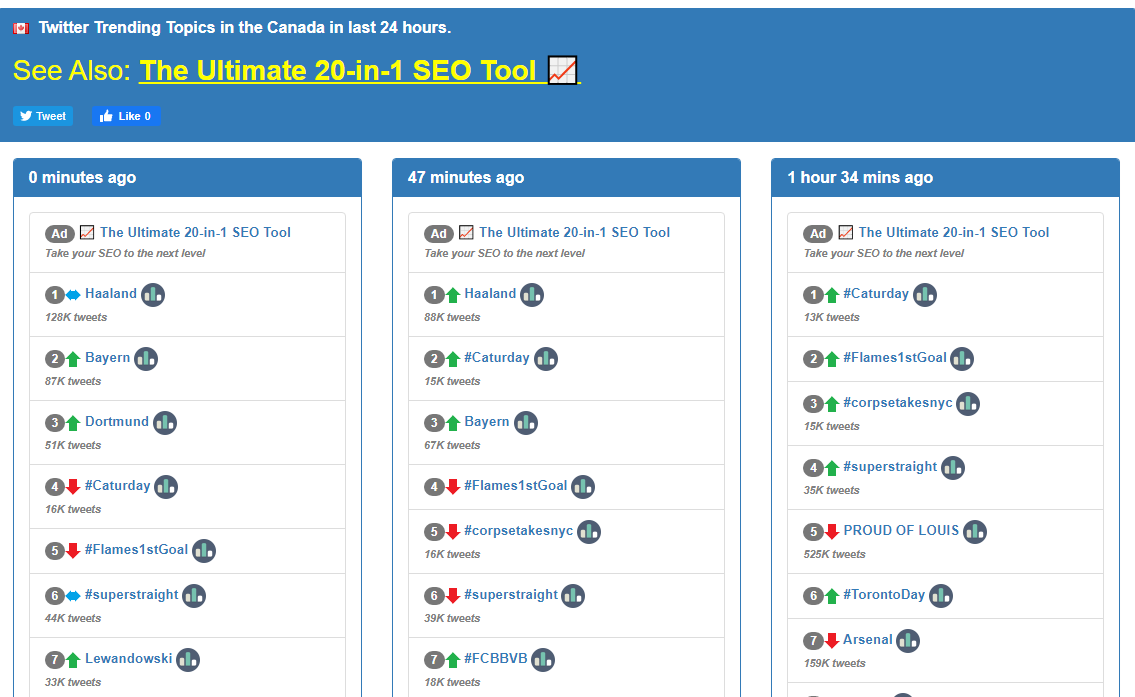Open #superstraight trend in 1 hour 34 mins column

click(890, 466)
